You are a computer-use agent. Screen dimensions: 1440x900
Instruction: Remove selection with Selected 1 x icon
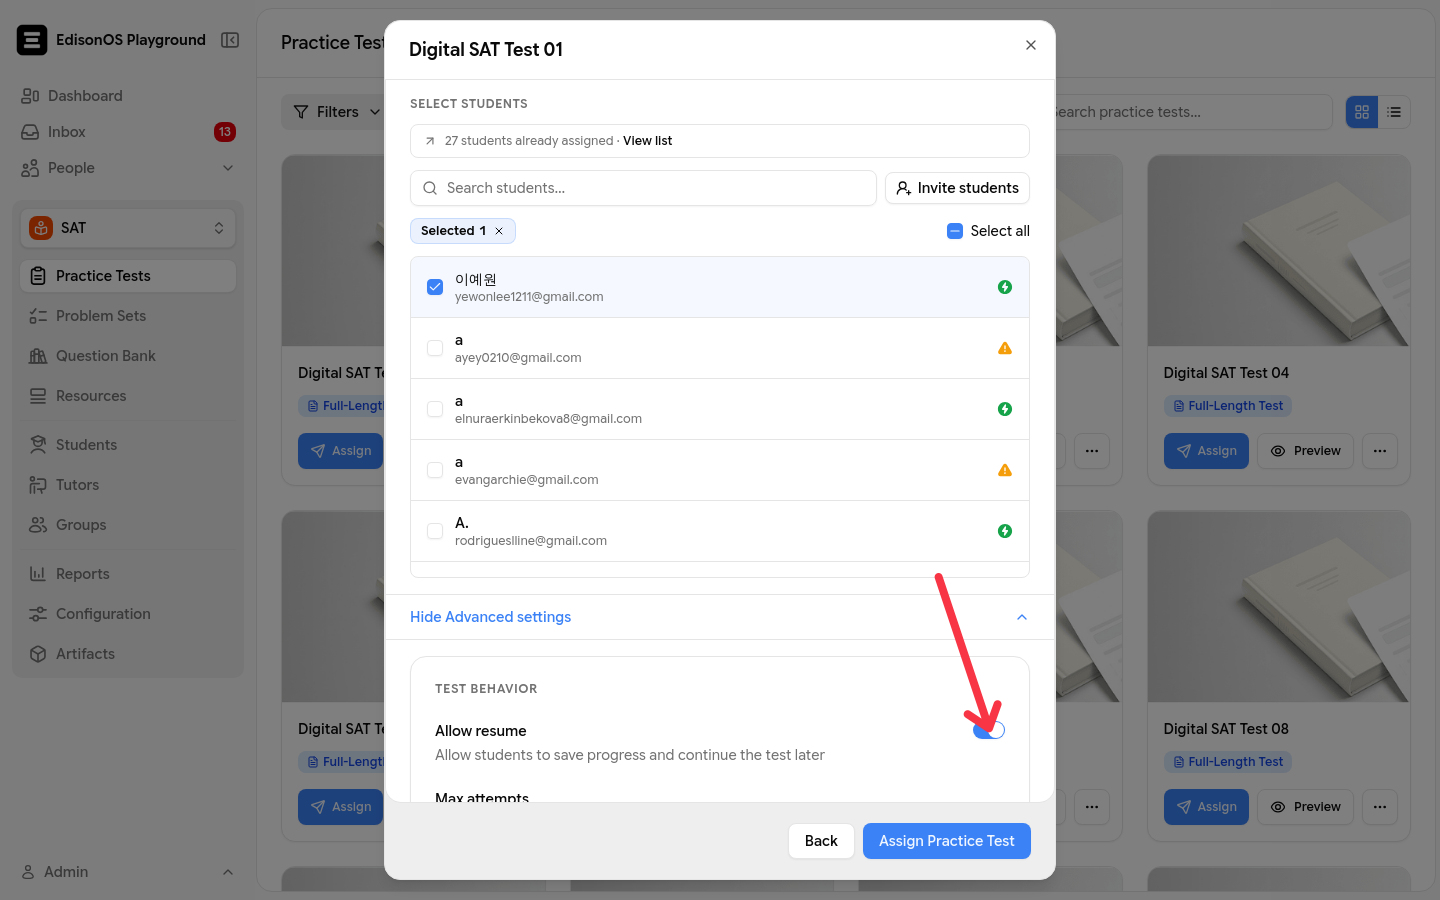(x=499, y=231)
